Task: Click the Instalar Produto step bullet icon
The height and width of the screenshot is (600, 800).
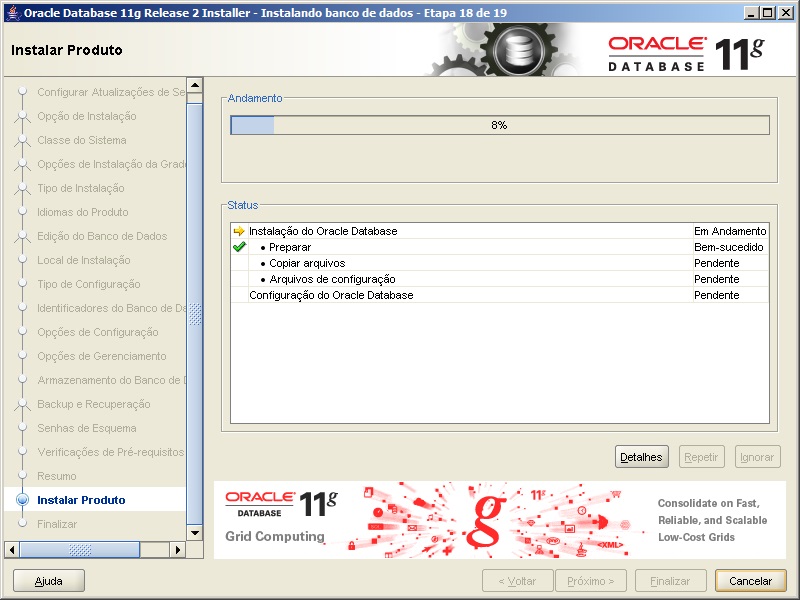Action: click(x=22, y=499)
